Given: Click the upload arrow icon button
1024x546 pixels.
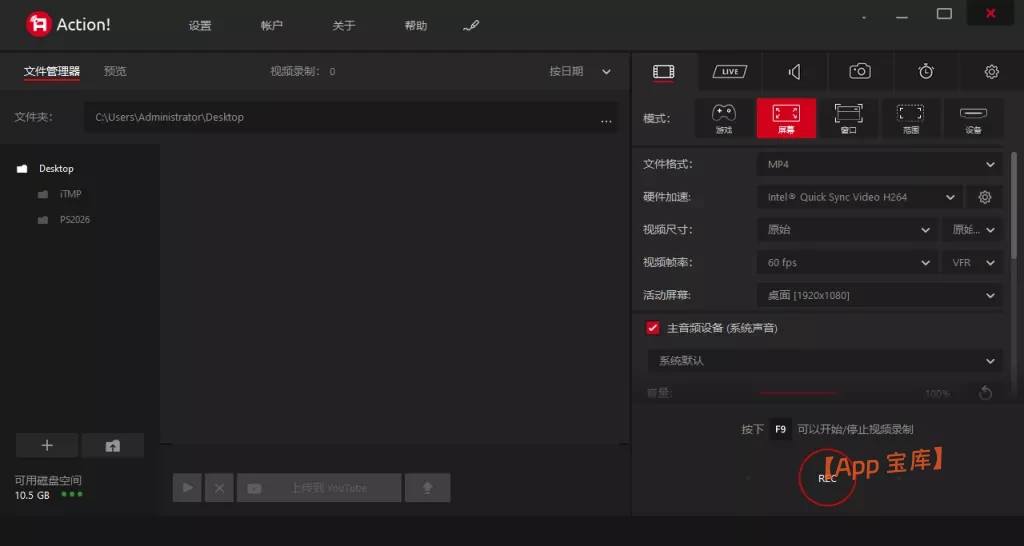Looking at the screenshot, I should tap(428, 488).
